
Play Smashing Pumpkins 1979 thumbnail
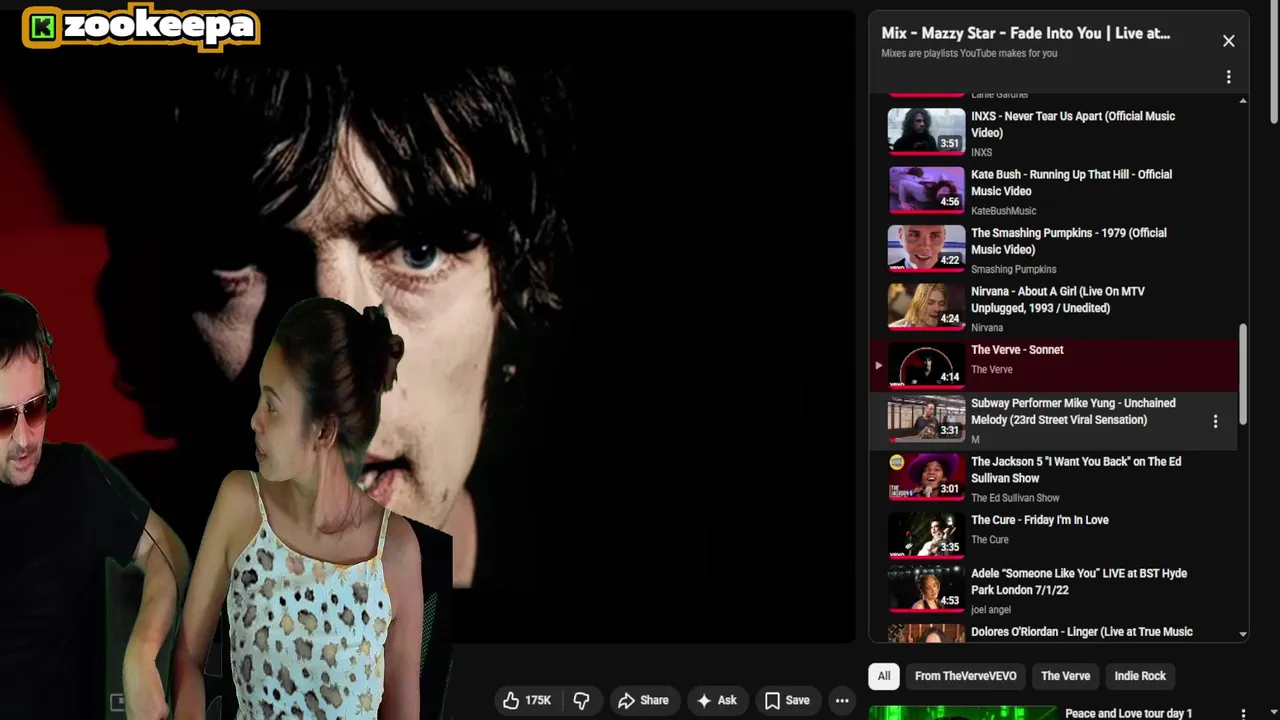pos(926,248)
